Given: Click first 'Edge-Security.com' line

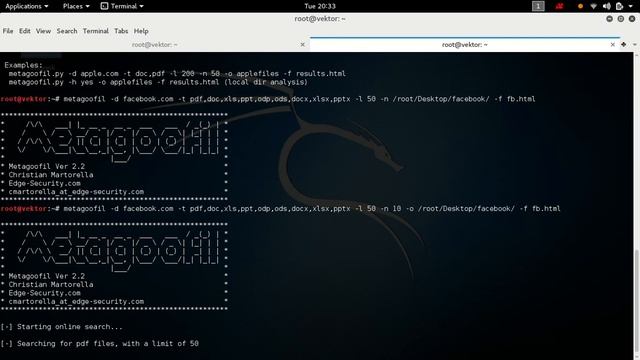Looking at the screenshot, I should pyautogui.click(x=44, y=184).
